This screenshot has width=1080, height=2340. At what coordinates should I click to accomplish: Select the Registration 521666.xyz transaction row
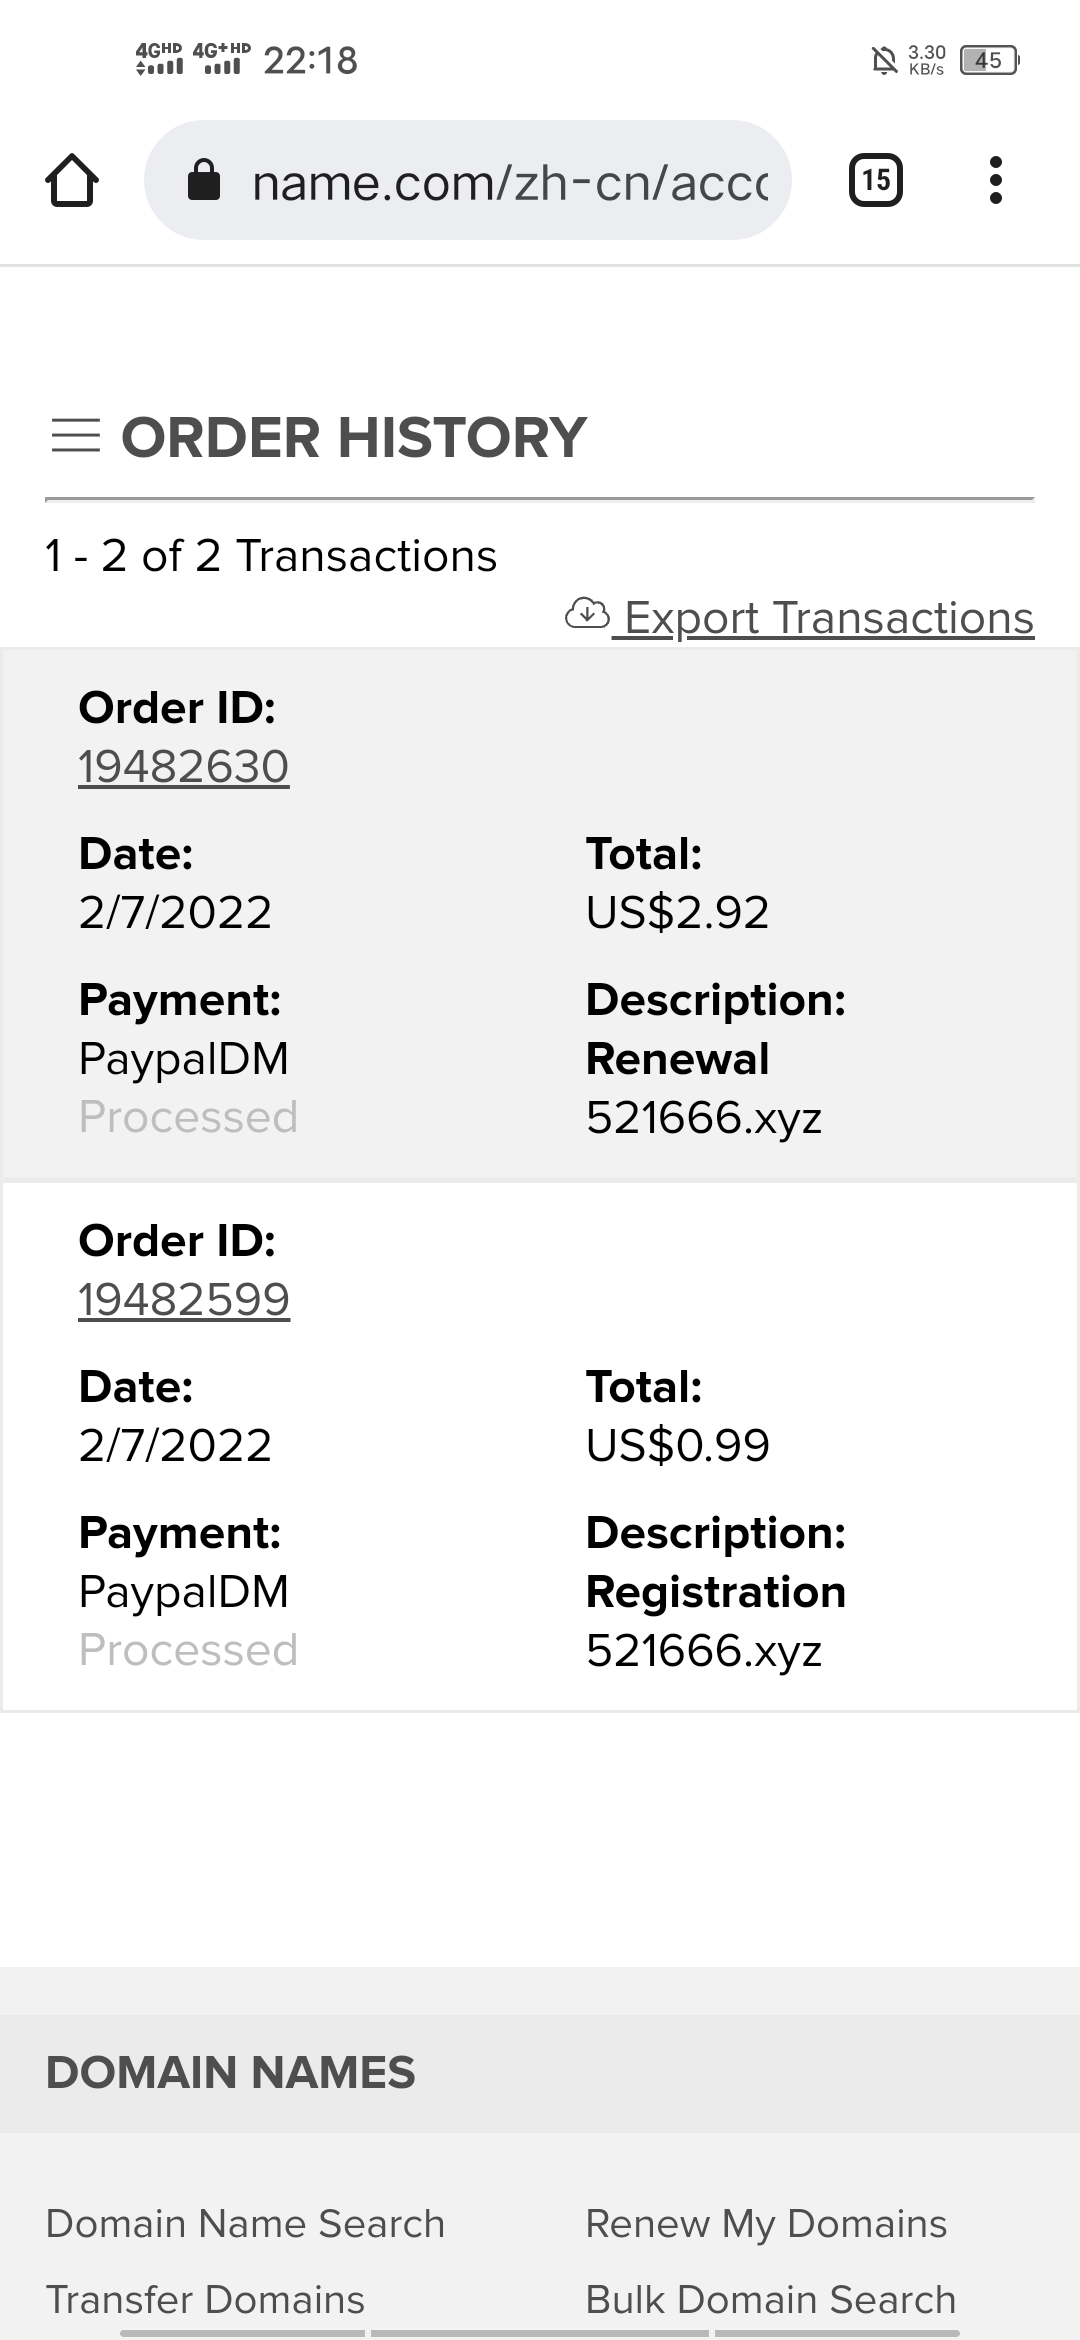[x=540, y=1447]
